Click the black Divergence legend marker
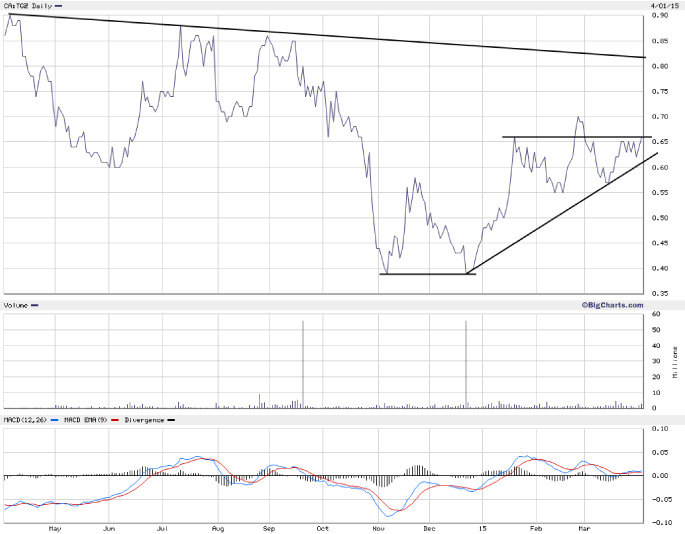 (170, 420)
